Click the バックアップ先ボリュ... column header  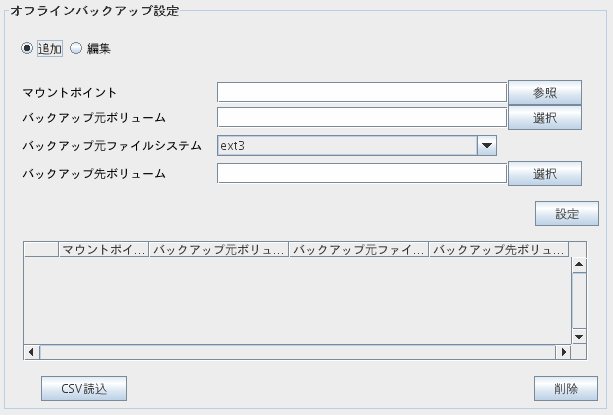499,250
